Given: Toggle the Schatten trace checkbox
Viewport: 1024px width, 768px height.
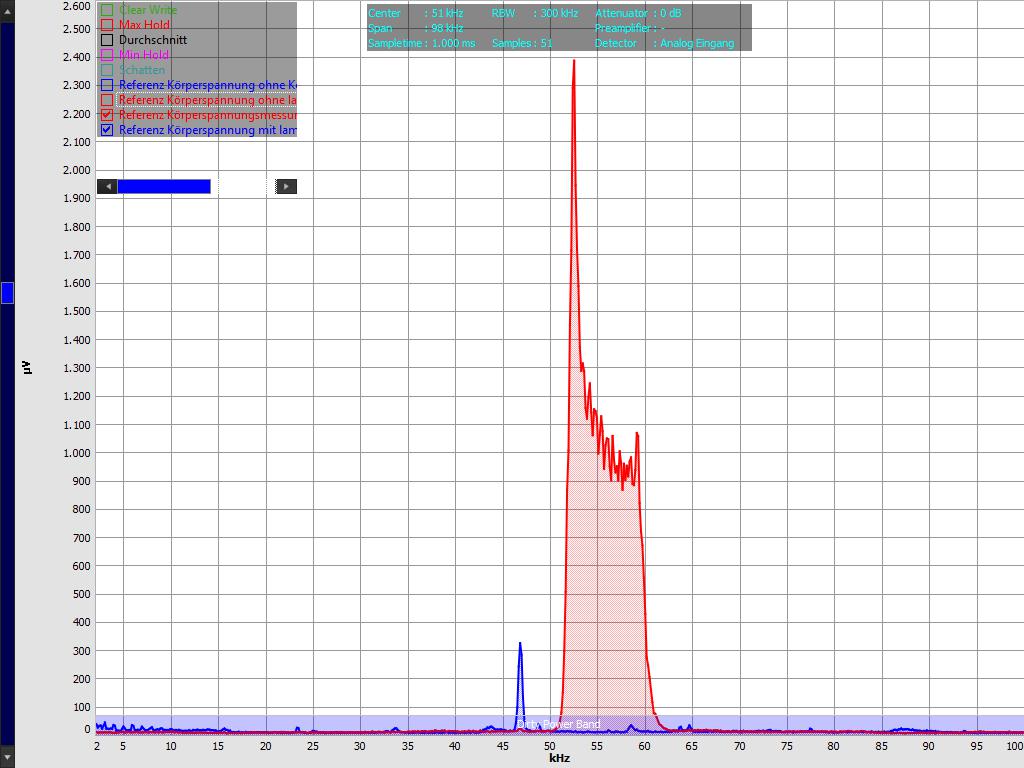Looking at the screenshot, I should tap(107, 70).
